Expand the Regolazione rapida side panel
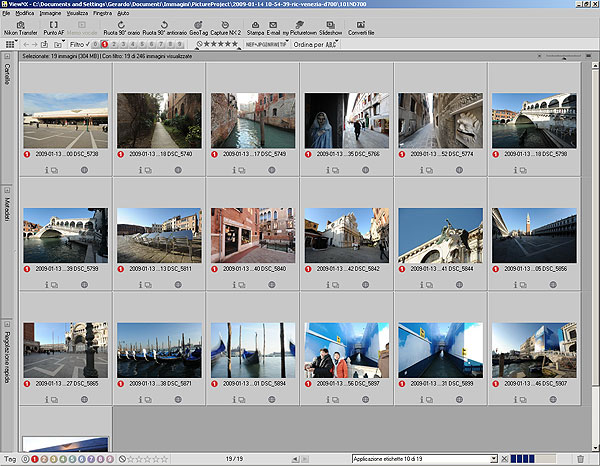The width and height of the screenshot is (600, 466). (7, 324)
